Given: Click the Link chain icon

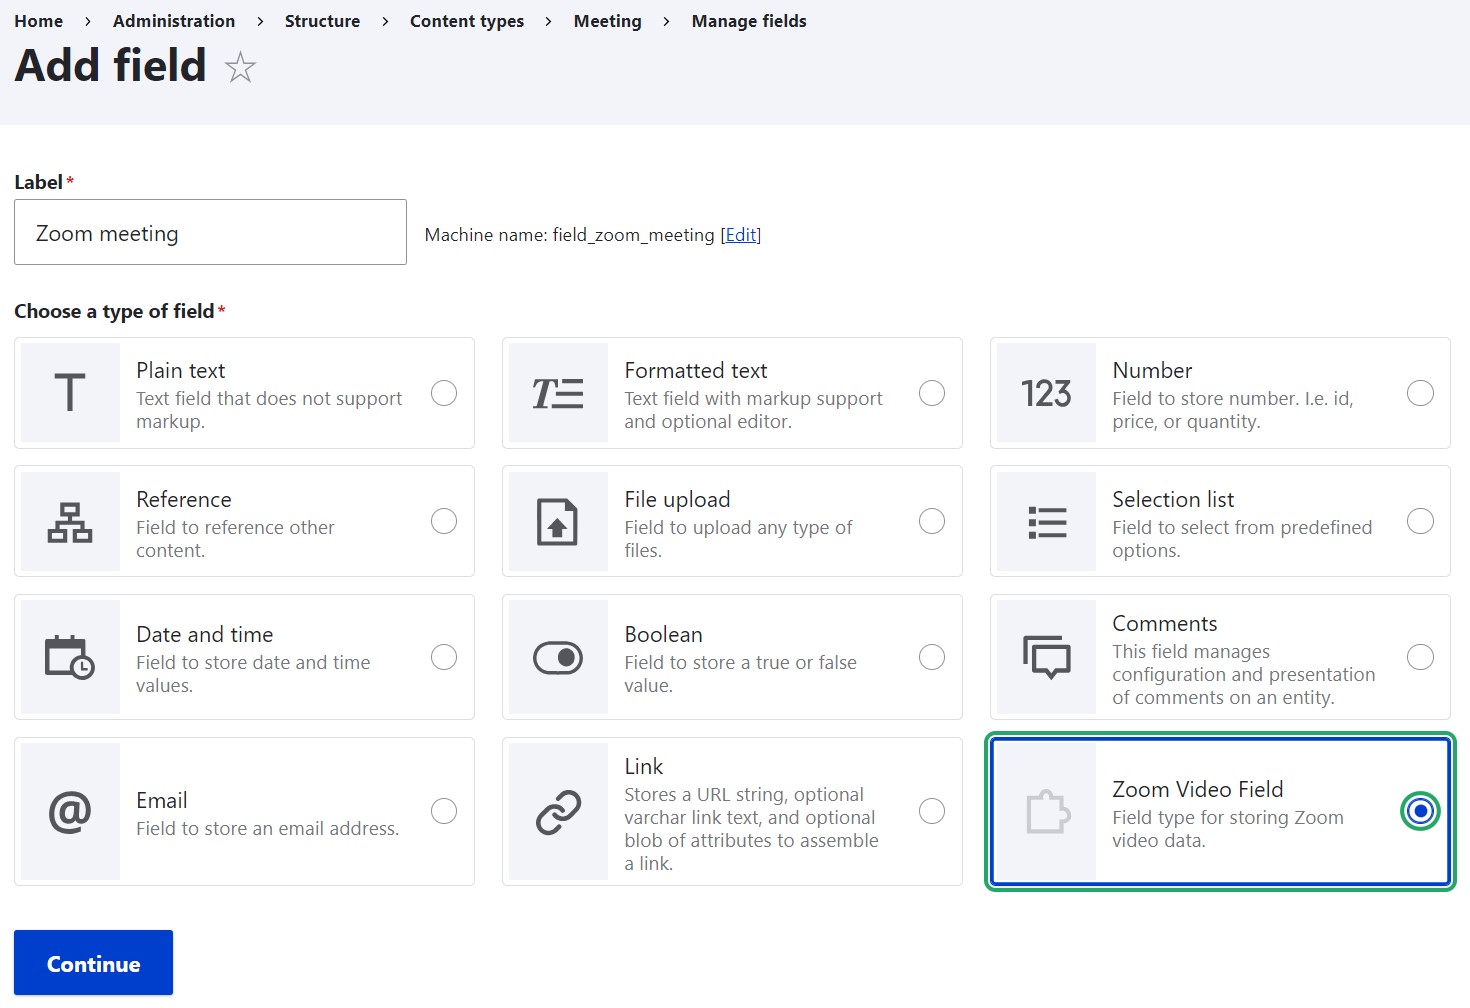Looking at the screenshot, I should coord(558,811).
